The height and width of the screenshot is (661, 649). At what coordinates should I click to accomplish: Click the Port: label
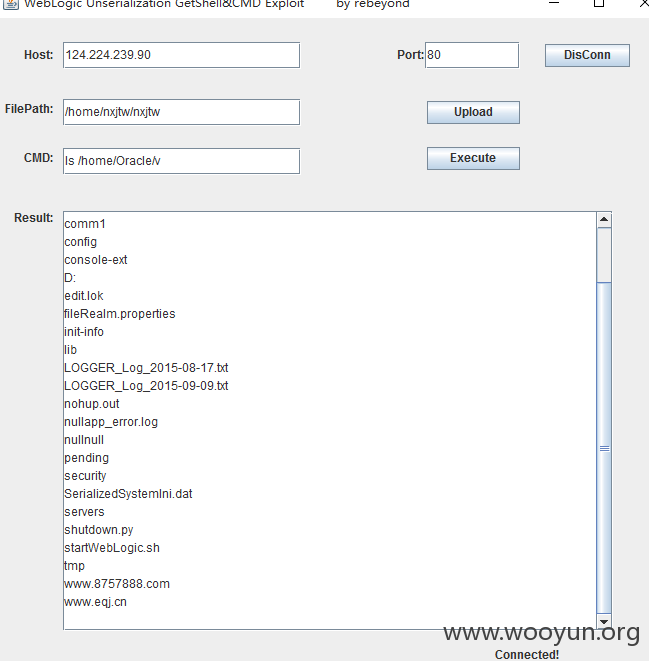pyautogui.click(x=410, y=55)
